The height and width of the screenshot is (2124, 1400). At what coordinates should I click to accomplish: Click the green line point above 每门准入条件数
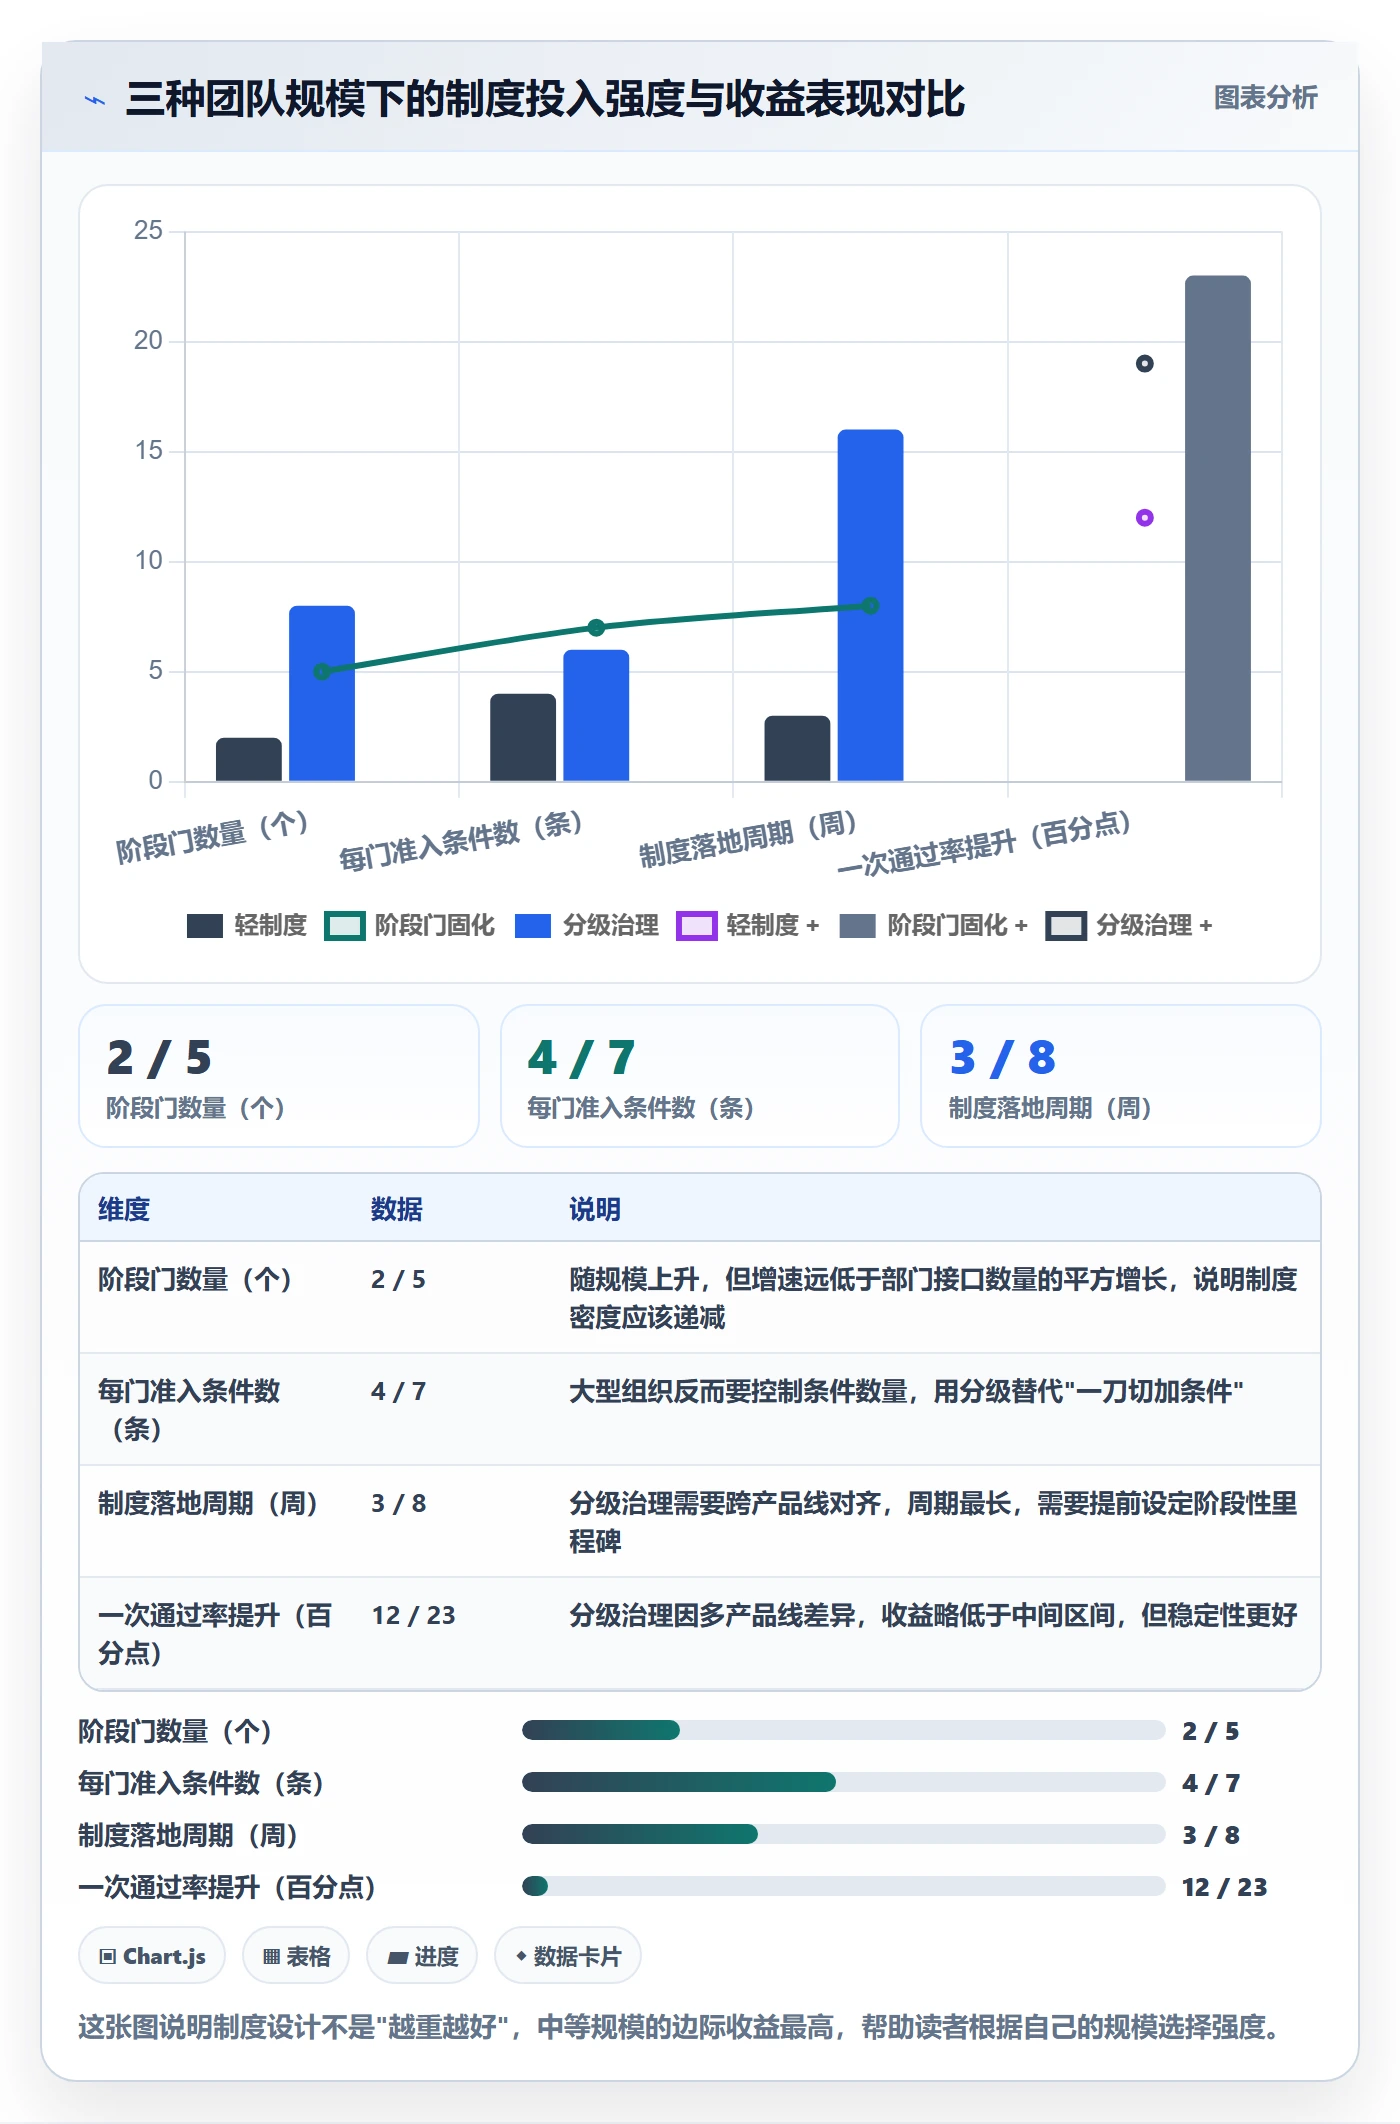point(596,628)
